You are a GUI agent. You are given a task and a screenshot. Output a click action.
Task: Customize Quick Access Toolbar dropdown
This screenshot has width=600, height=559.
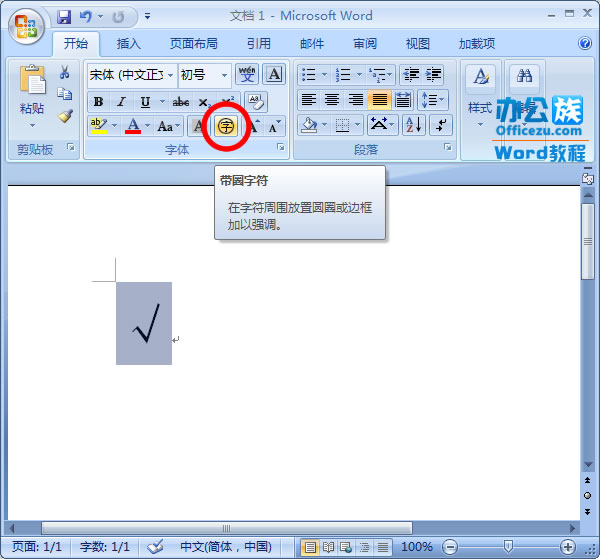pos(147,16)
